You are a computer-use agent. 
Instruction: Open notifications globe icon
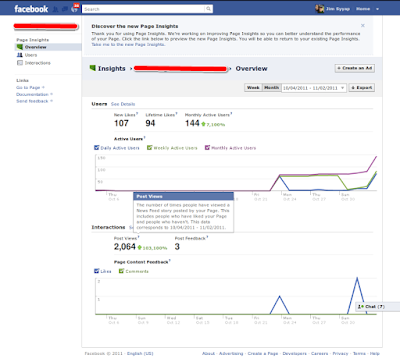pyautogui.click(x=75, y=9)
